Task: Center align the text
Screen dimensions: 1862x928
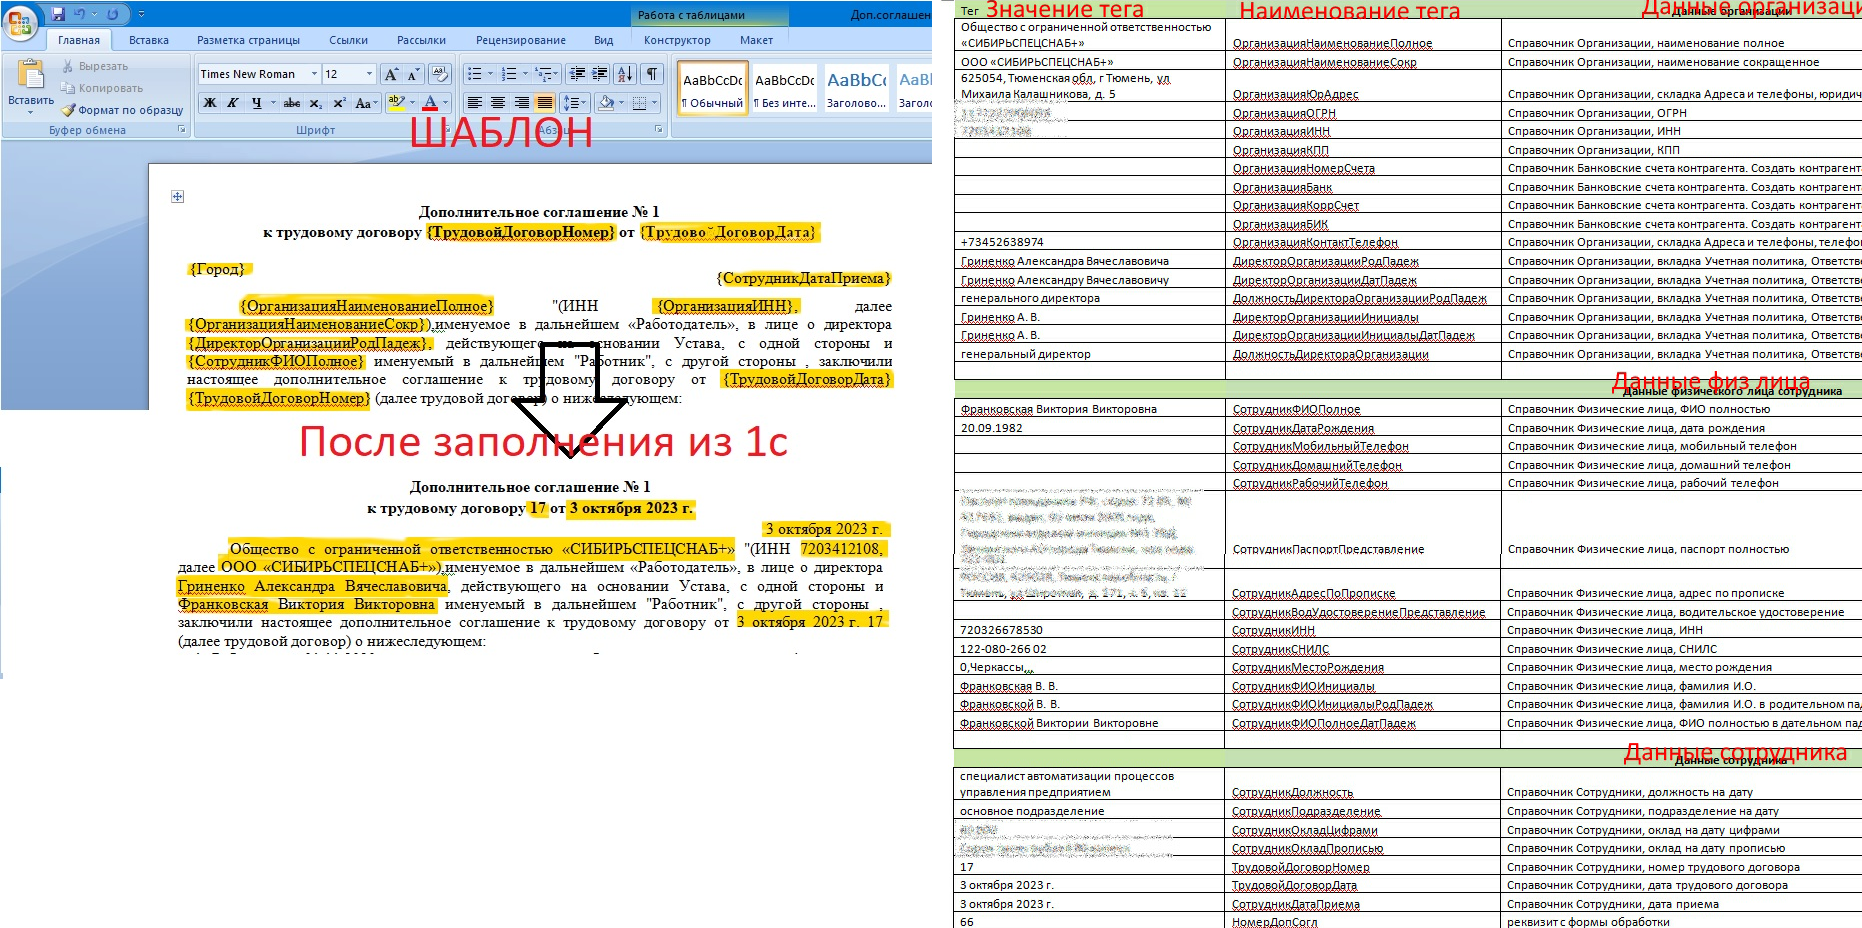Action: click(498, 102)
